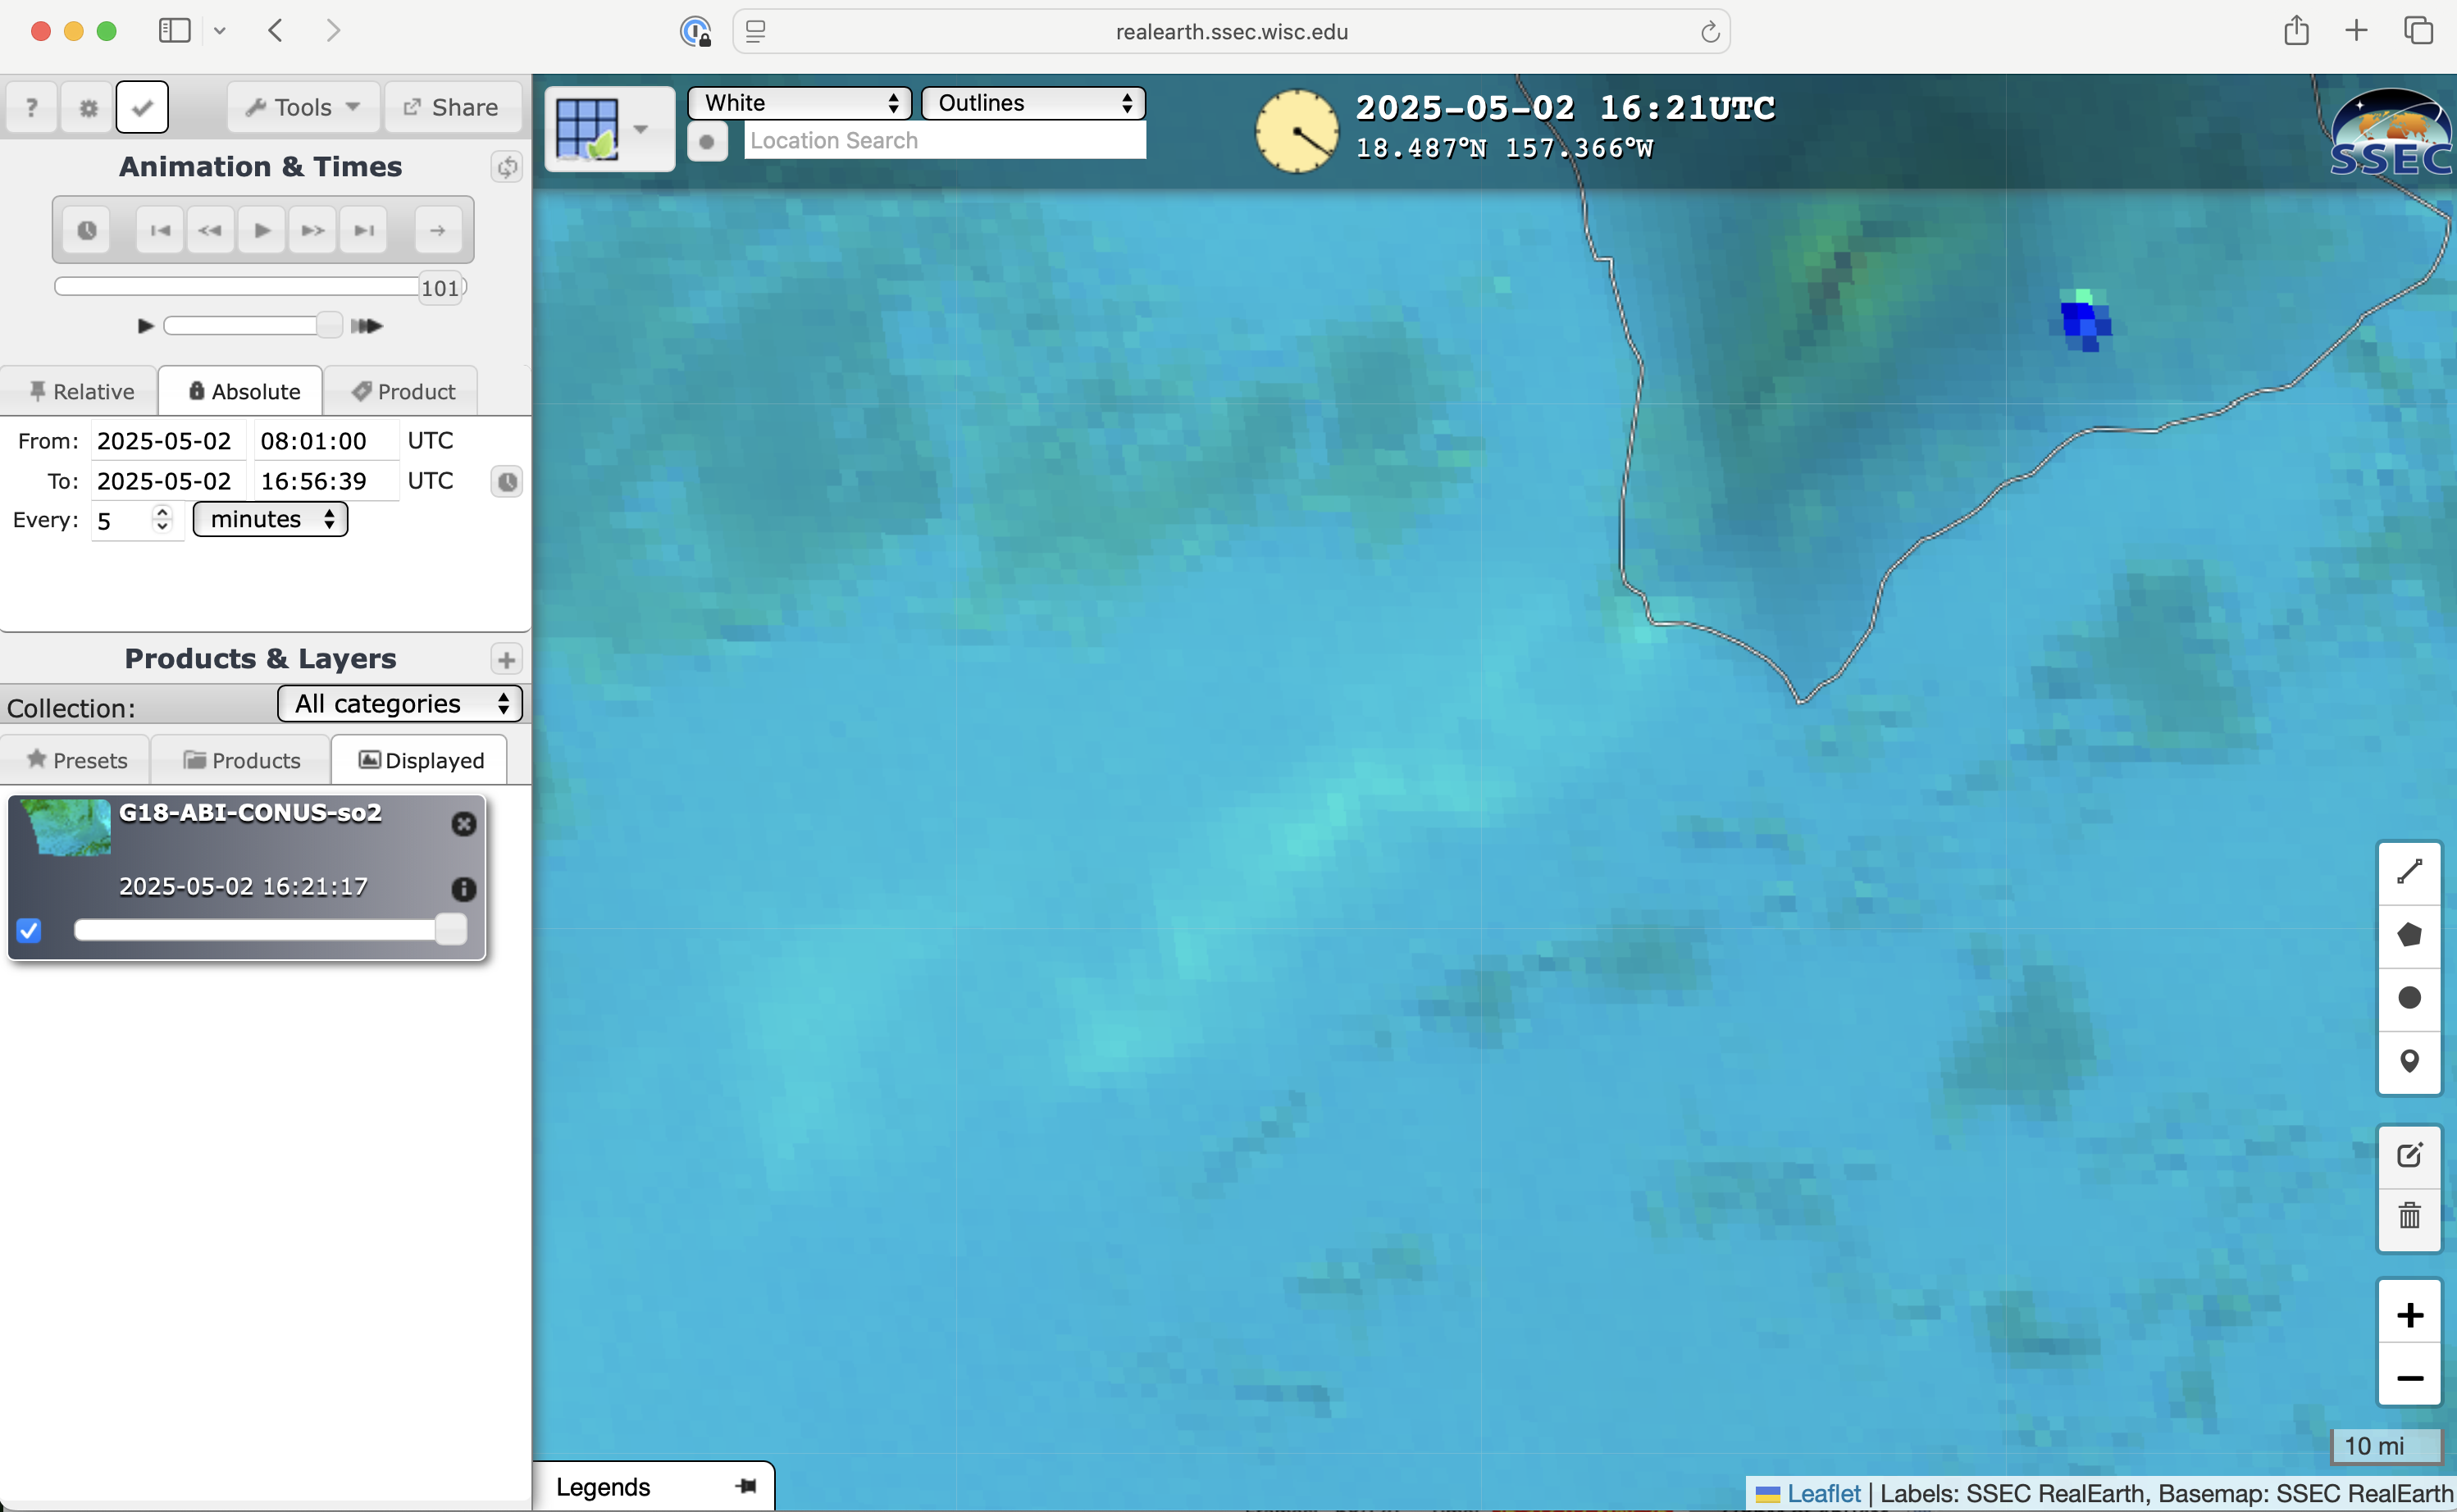Click plus icon beside Products & Layers

(506, 659)
